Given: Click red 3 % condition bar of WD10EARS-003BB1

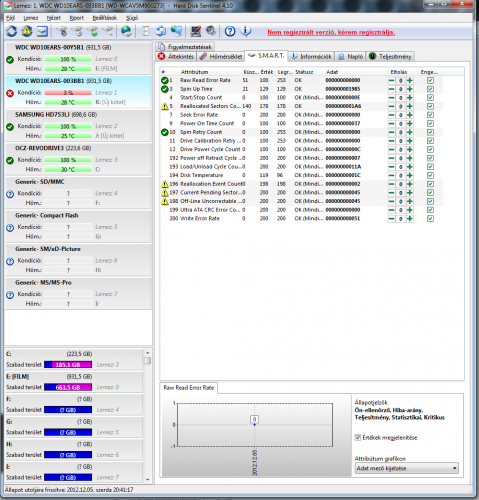Looking at the screenshot, I should pos(68,93).
